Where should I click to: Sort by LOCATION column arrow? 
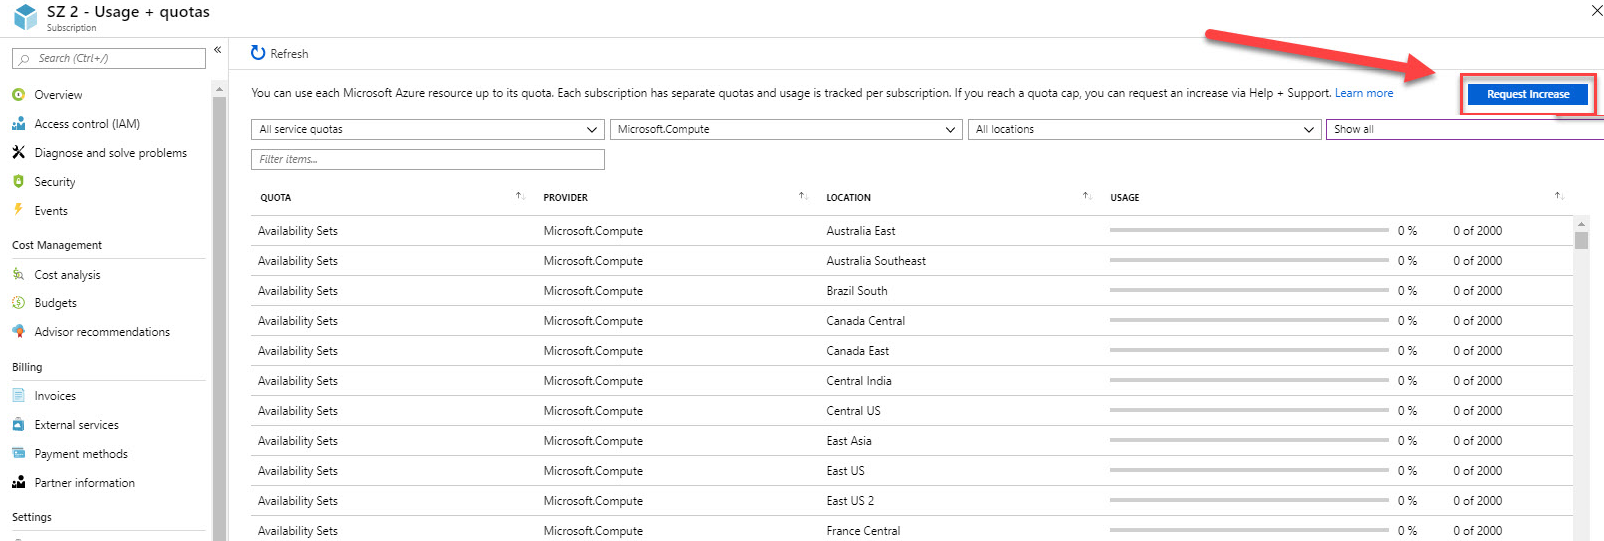click(x=1087, y=196)
